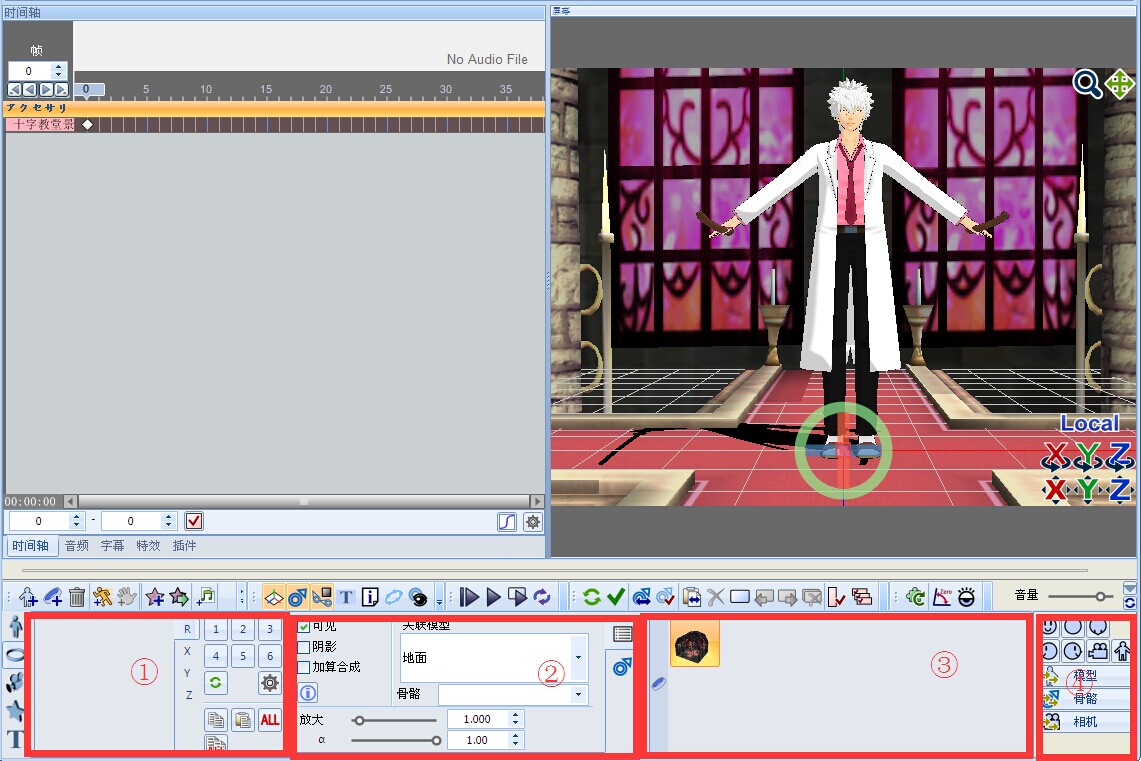Screen dimensions: 1141x761
Task: Click the magnifier zoom icon in viewport
Action: pyautogui.click(x=1087, y=84)
